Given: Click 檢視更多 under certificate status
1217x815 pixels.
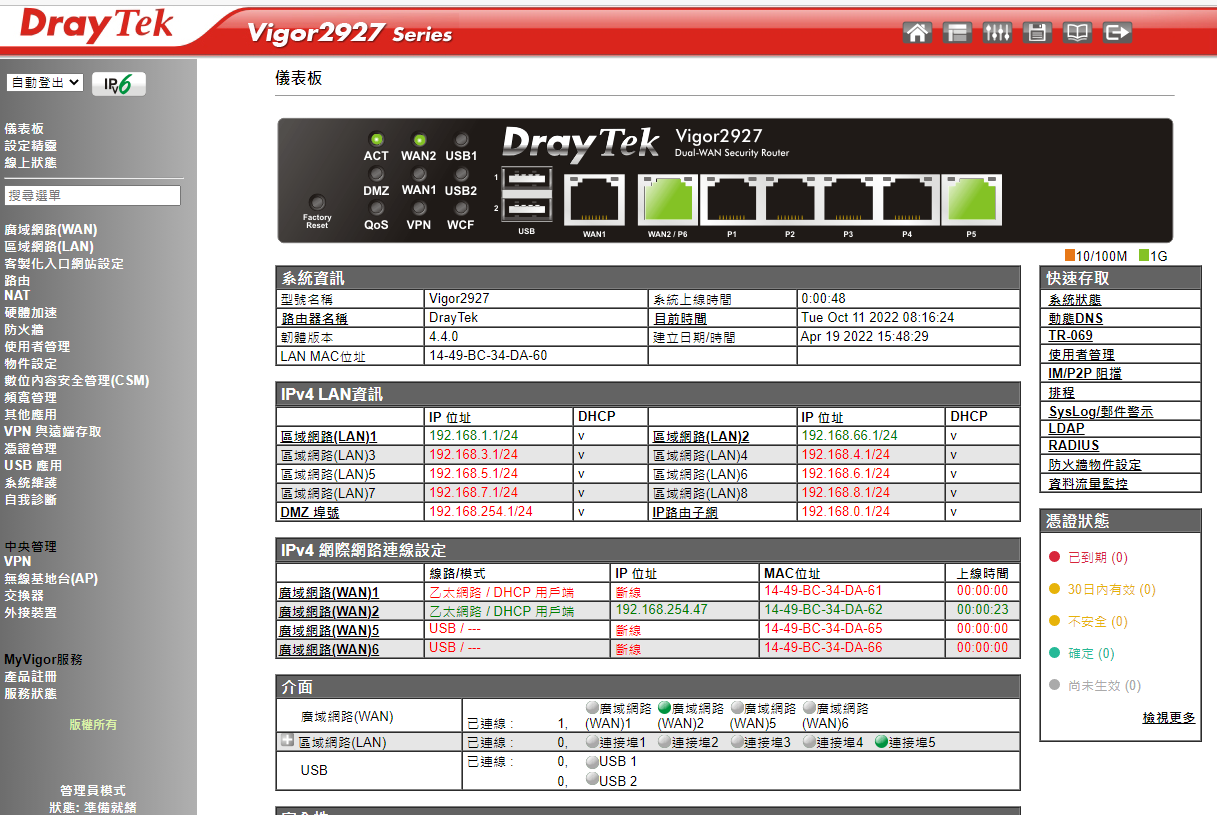Looking at the screenshot, I should click(1168, 718).
